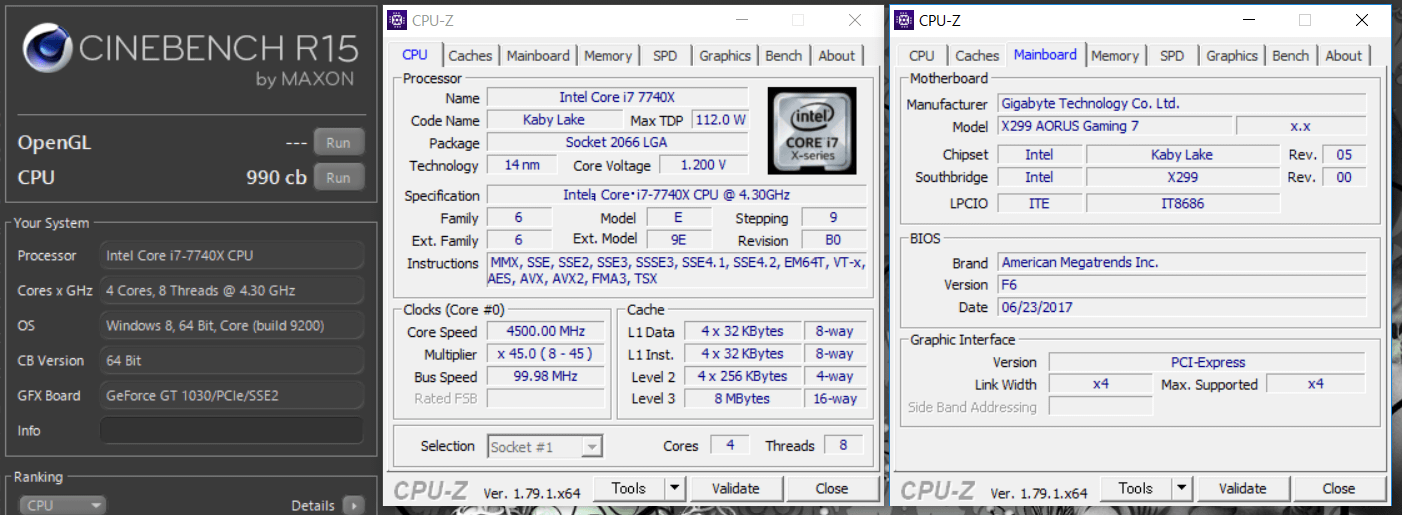The width and height of the screenshot is (1402, 515).
Task: Open Tools dropdown arrow in right CPU-Z window
Action: click(1182, 489)
